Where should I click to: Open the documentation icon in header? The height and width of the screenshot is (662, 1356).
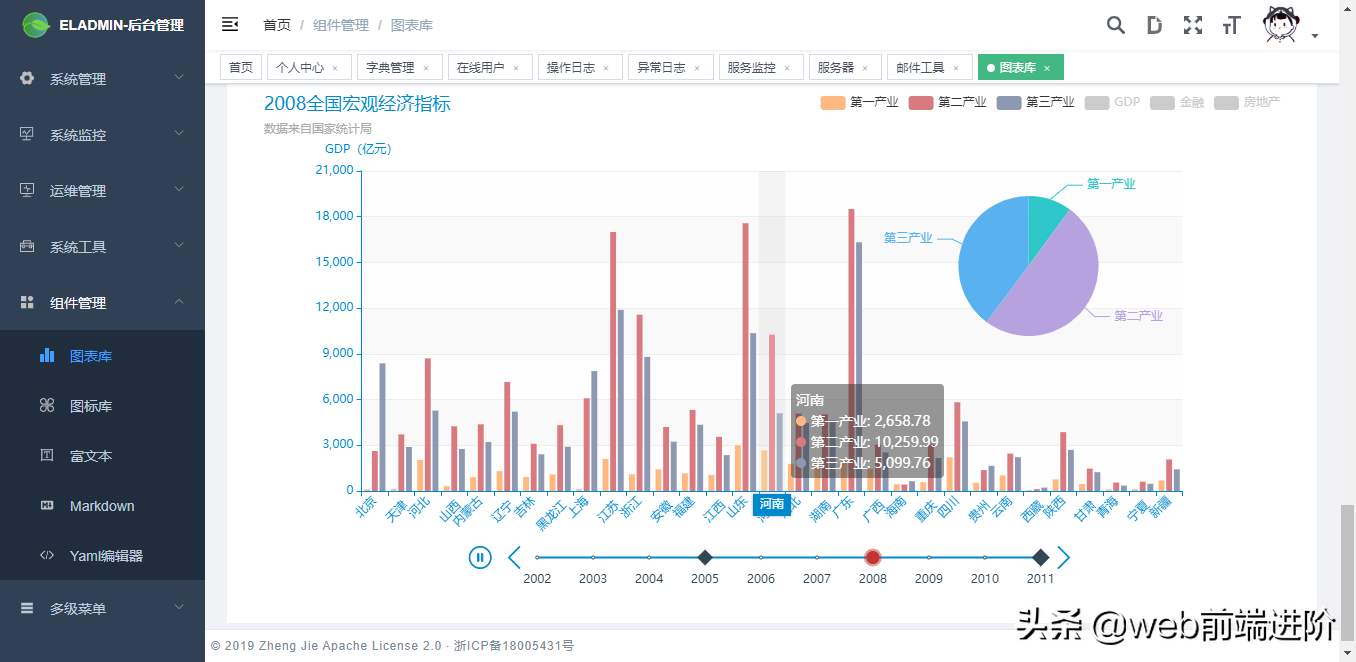[1154, 25]
